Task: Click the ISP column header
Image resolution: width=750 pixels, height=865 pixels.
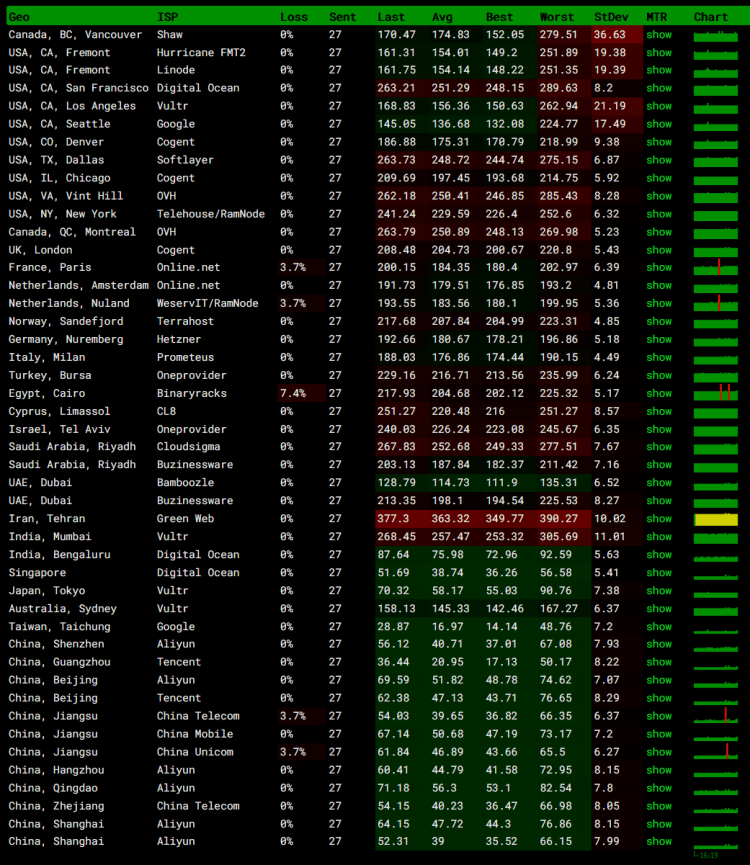Action: (168, 17)
